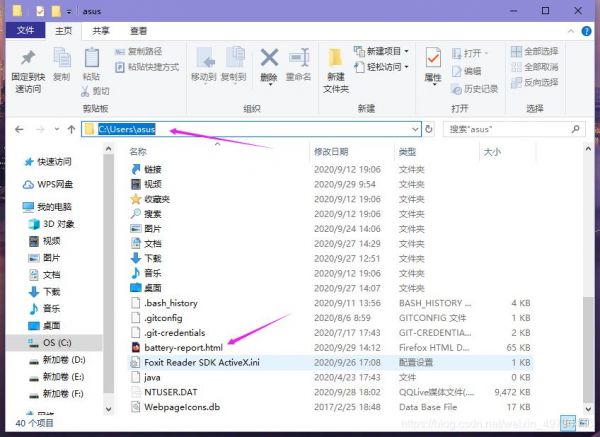Screen dimensions: 600x437
Task: Expand the address bar history dropdown
Action: tap(415, 129)
